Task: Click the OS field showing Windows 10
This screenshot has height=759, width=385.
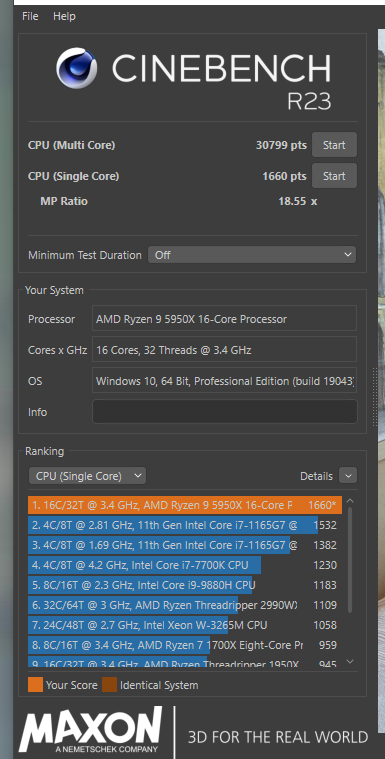Action: click(224, 381)
